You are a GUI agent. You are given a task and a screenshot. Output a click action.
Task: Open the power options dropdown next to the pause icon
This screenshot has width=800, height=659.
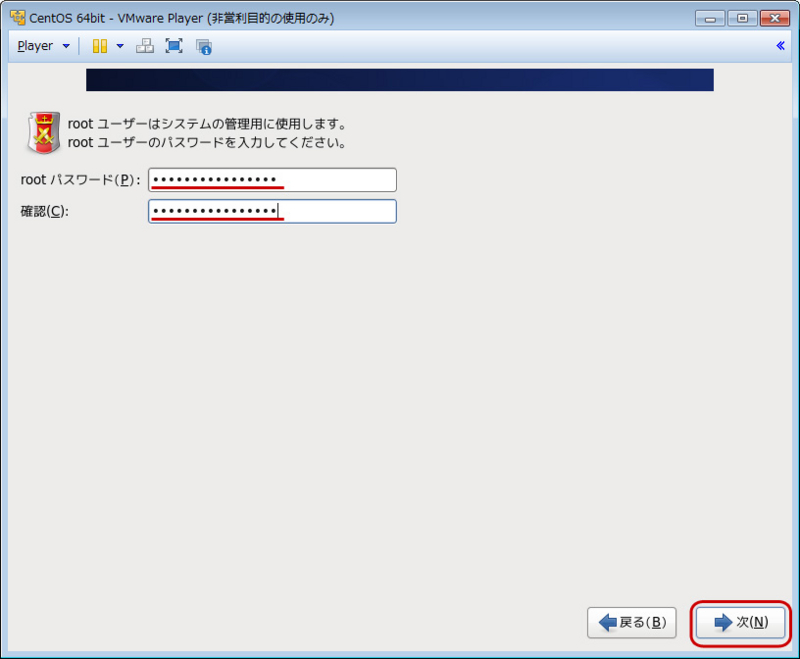120,45
